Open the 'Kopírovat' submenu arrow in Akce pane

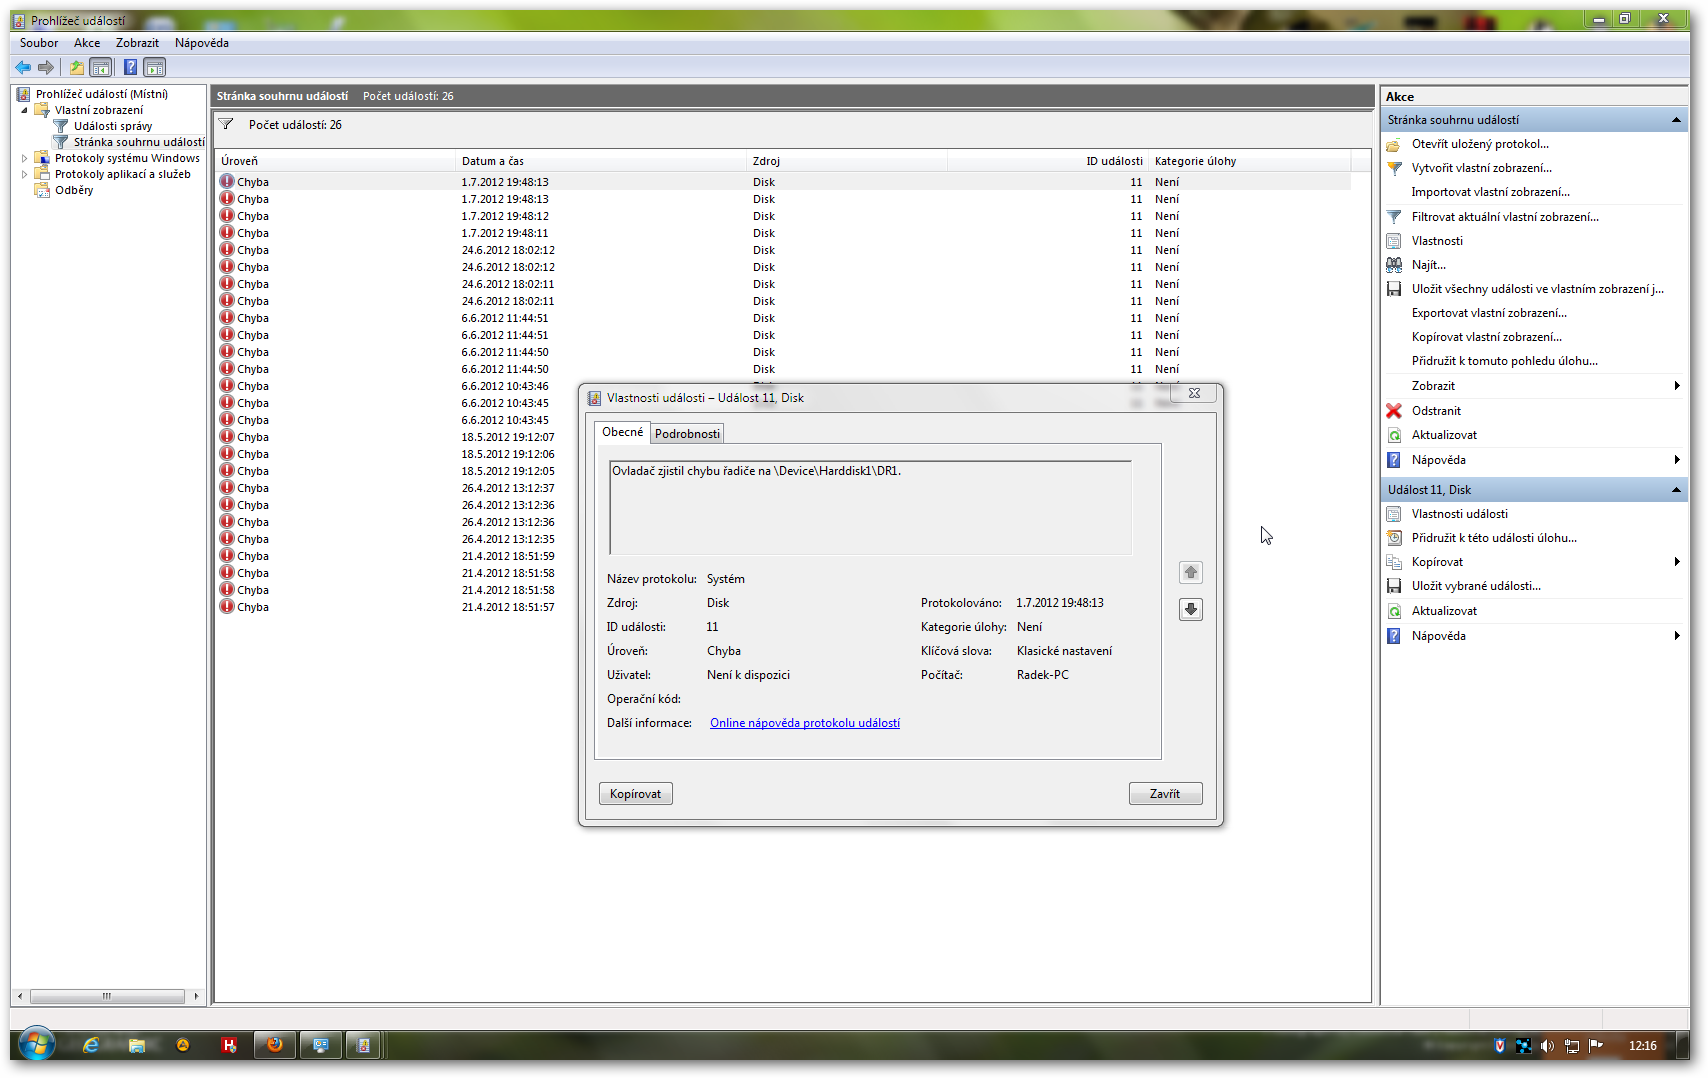pyautogui.click(x=1677, y=562)
